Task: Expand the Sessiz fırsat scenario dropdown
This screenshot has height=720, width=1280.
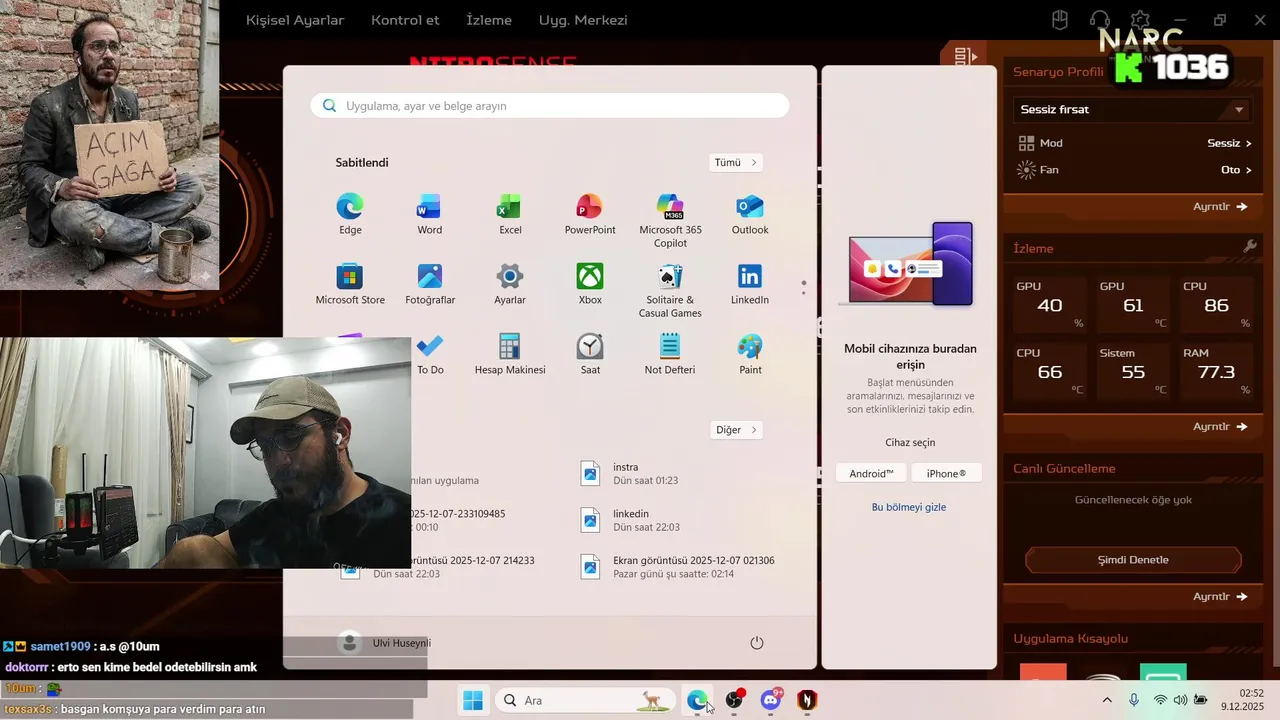Action: [x=1132, y=109]
